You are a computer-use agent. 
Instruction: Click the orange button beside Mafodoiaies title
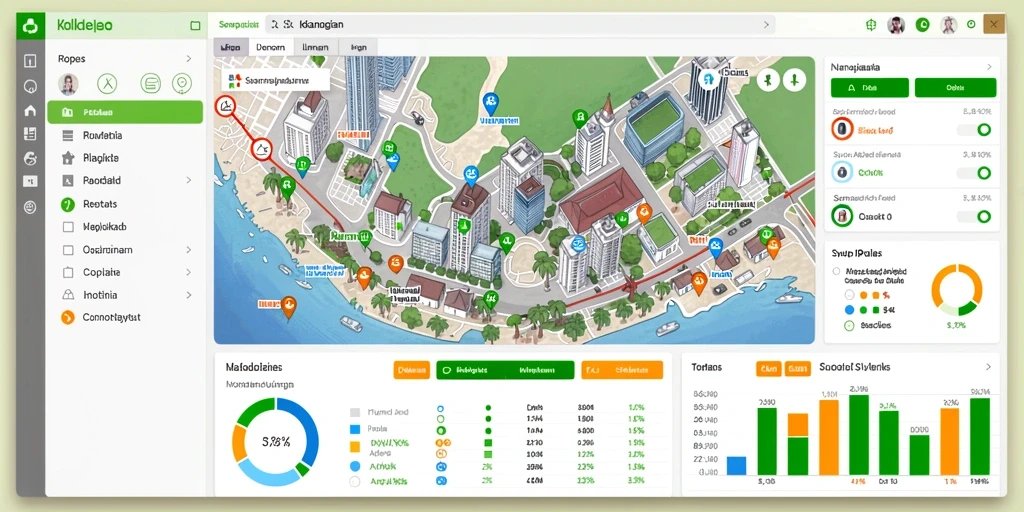(x=411, y=370)
